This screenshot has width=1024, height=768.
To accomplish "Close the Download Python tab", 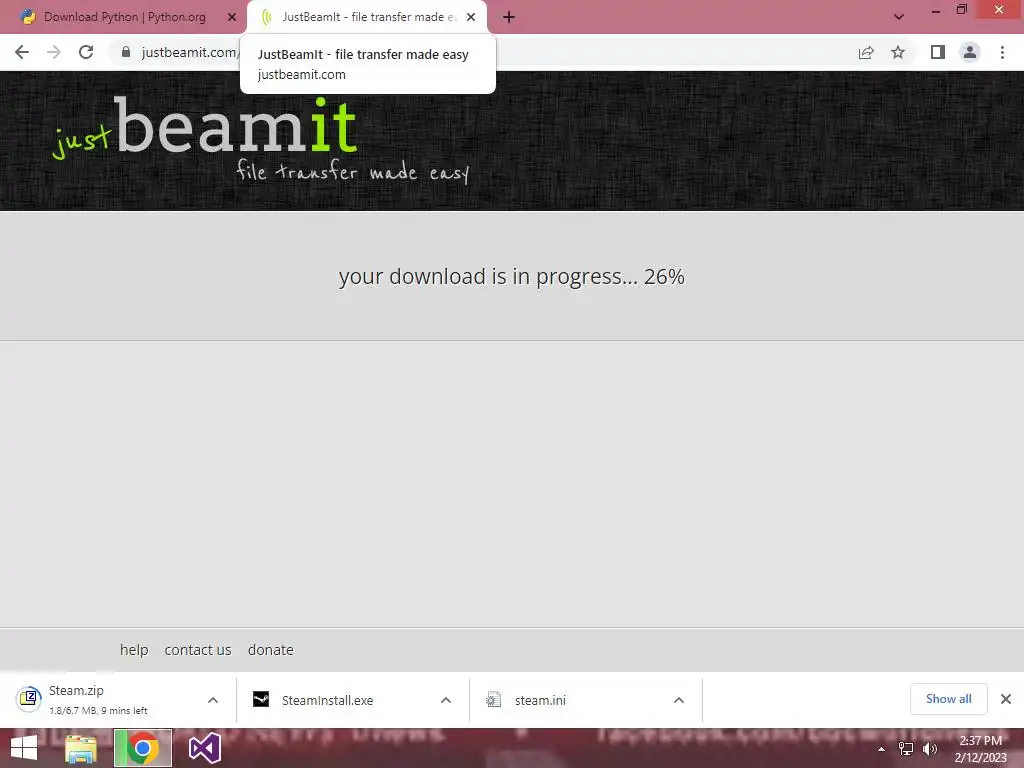I will [232, 17].
